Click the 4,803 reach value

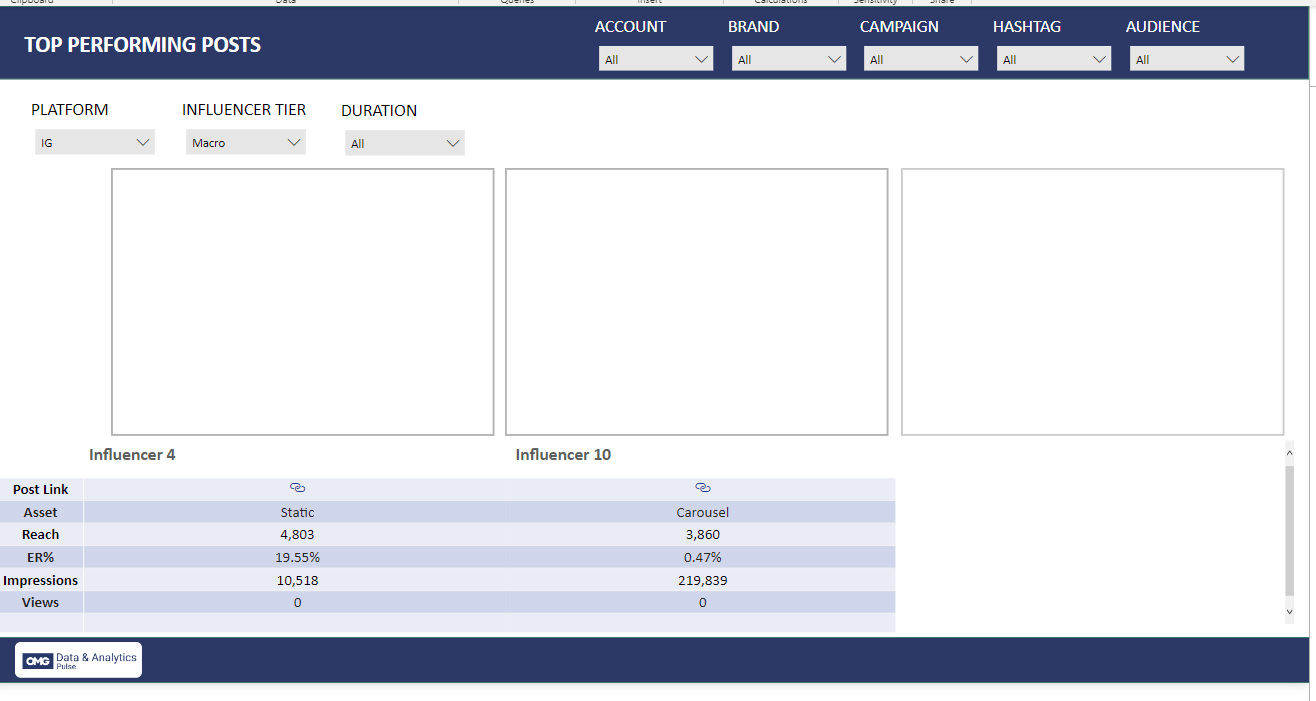pyautogui.click(x=297, y=534)
